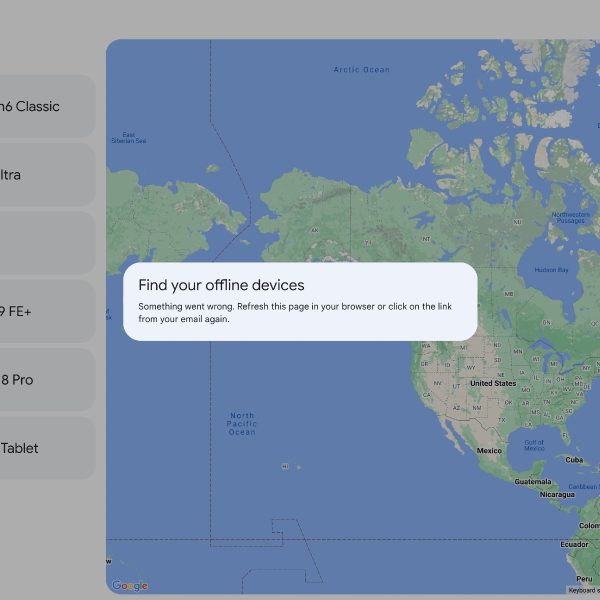Click the "Find your offline devices" dialog title
600x600 pixels.
[221, 285]
